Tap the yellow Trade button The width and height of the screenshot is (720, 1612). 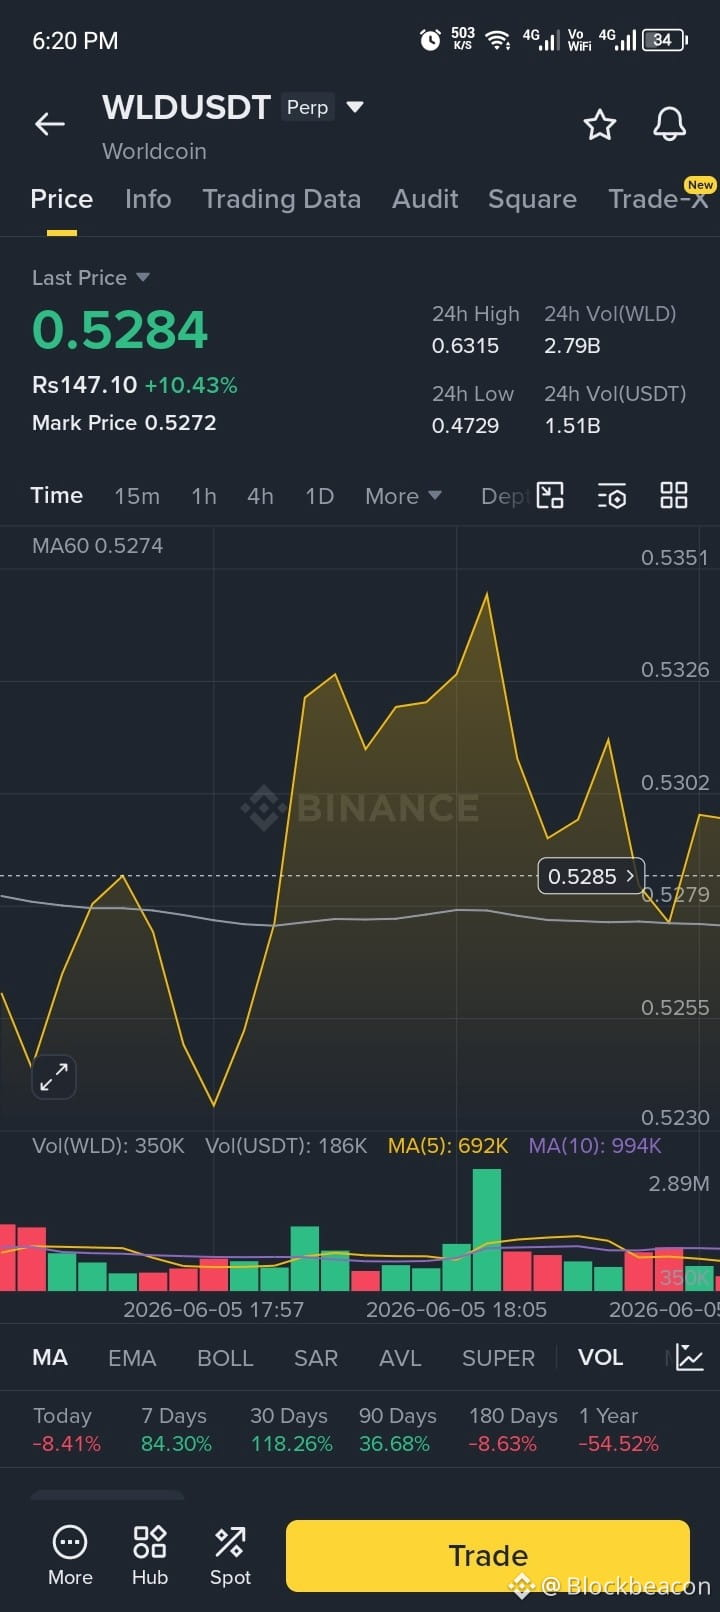488,1556
